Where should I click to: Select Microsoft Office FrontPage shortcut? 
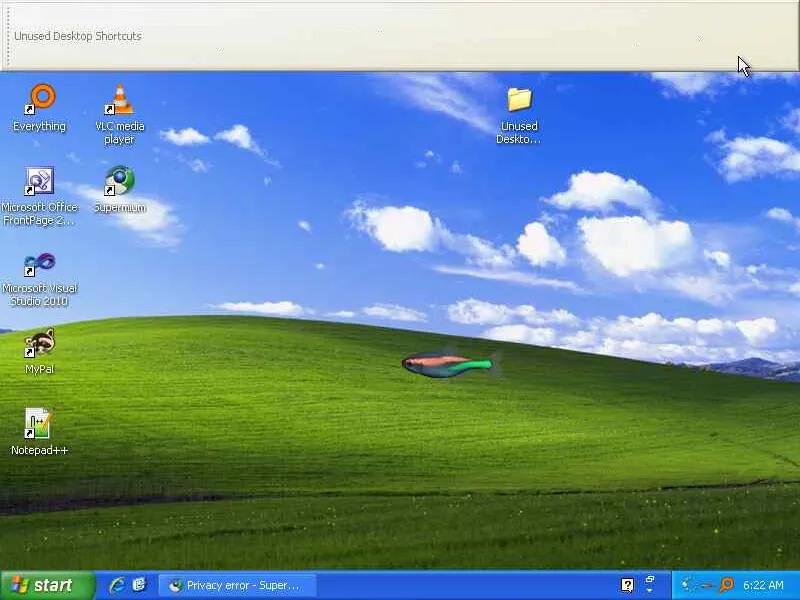pyautogui.click(x=39, y=196)
